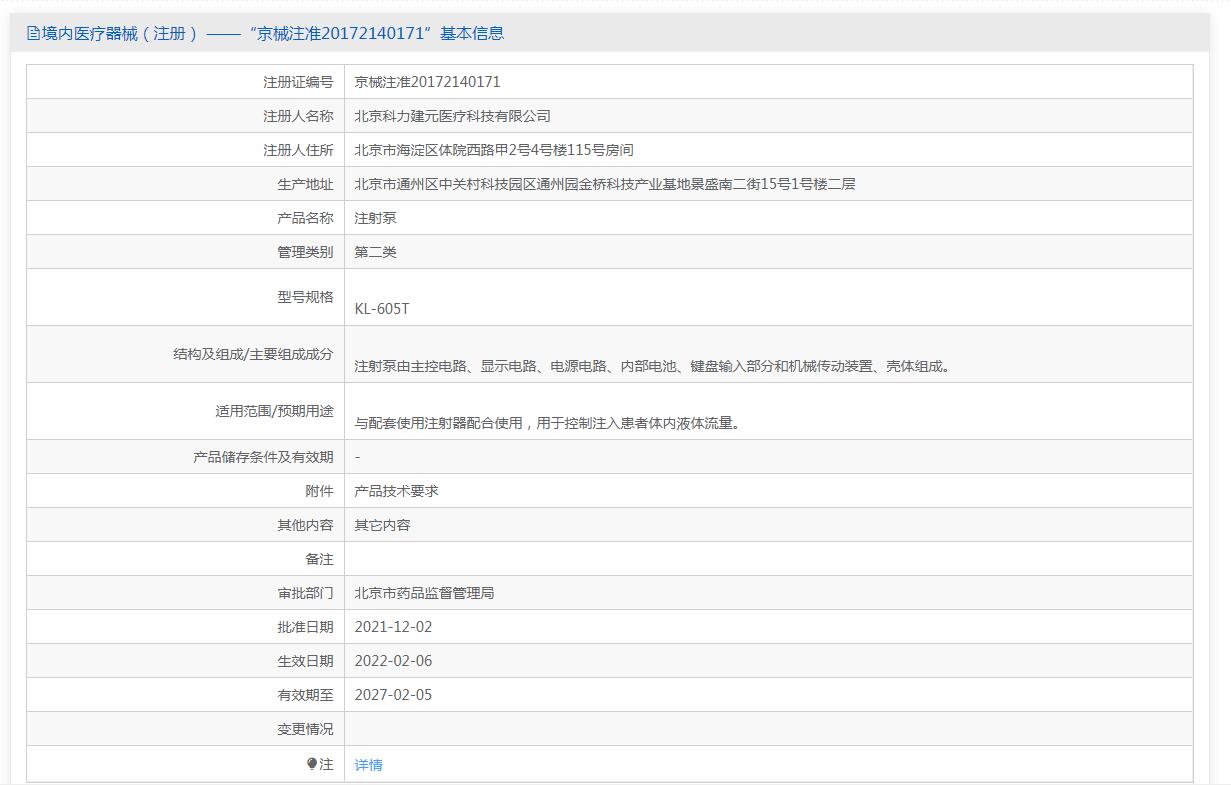Image resolution: width=1231 pixels, height=785 pixels.
Task: Click the 生产地址 label
Action: pyautogui.click(x=305, y=184)
